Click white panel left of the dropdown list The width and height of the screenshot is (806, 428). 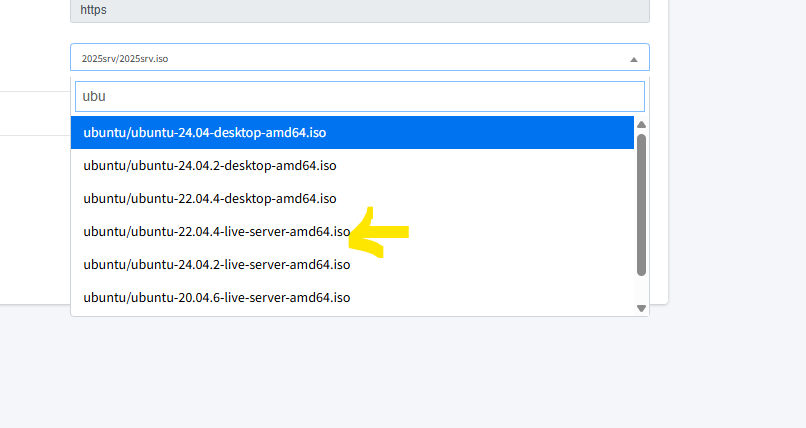tap(35, 221)
